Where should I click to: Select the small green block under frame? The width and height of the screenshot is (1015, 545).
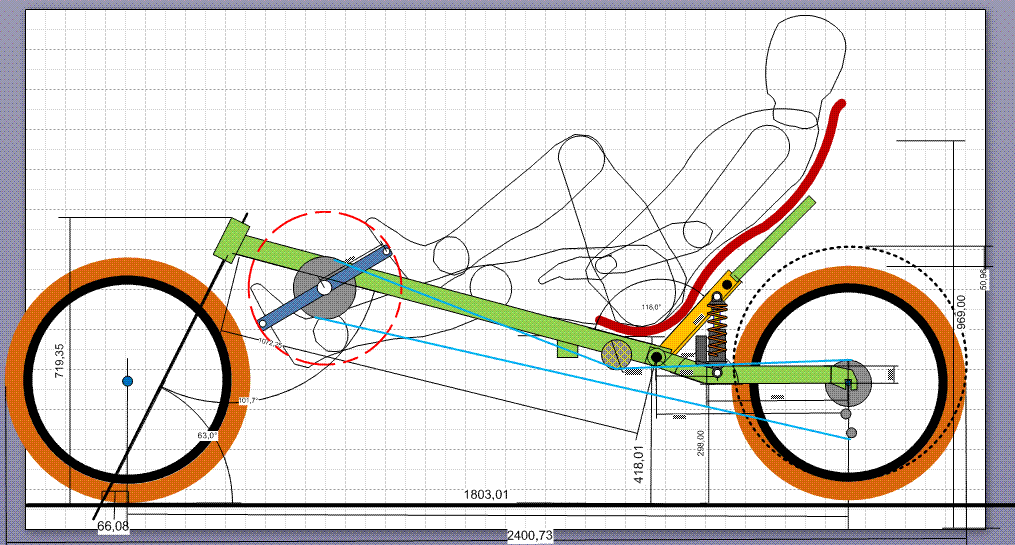point(567,348)
